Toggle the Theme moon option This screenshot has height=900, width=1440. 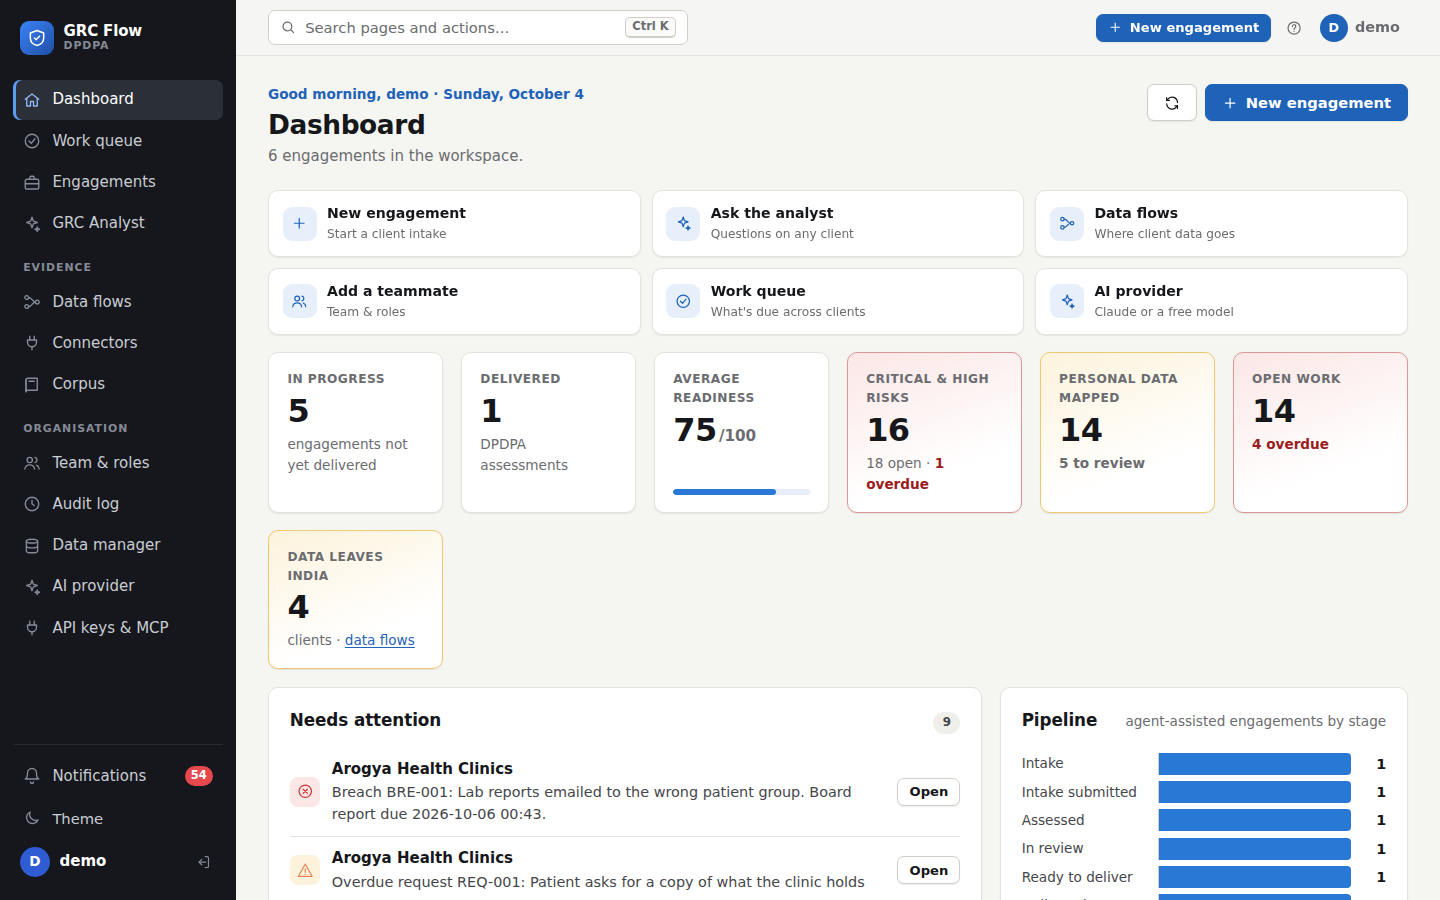[x=118, y=819]
